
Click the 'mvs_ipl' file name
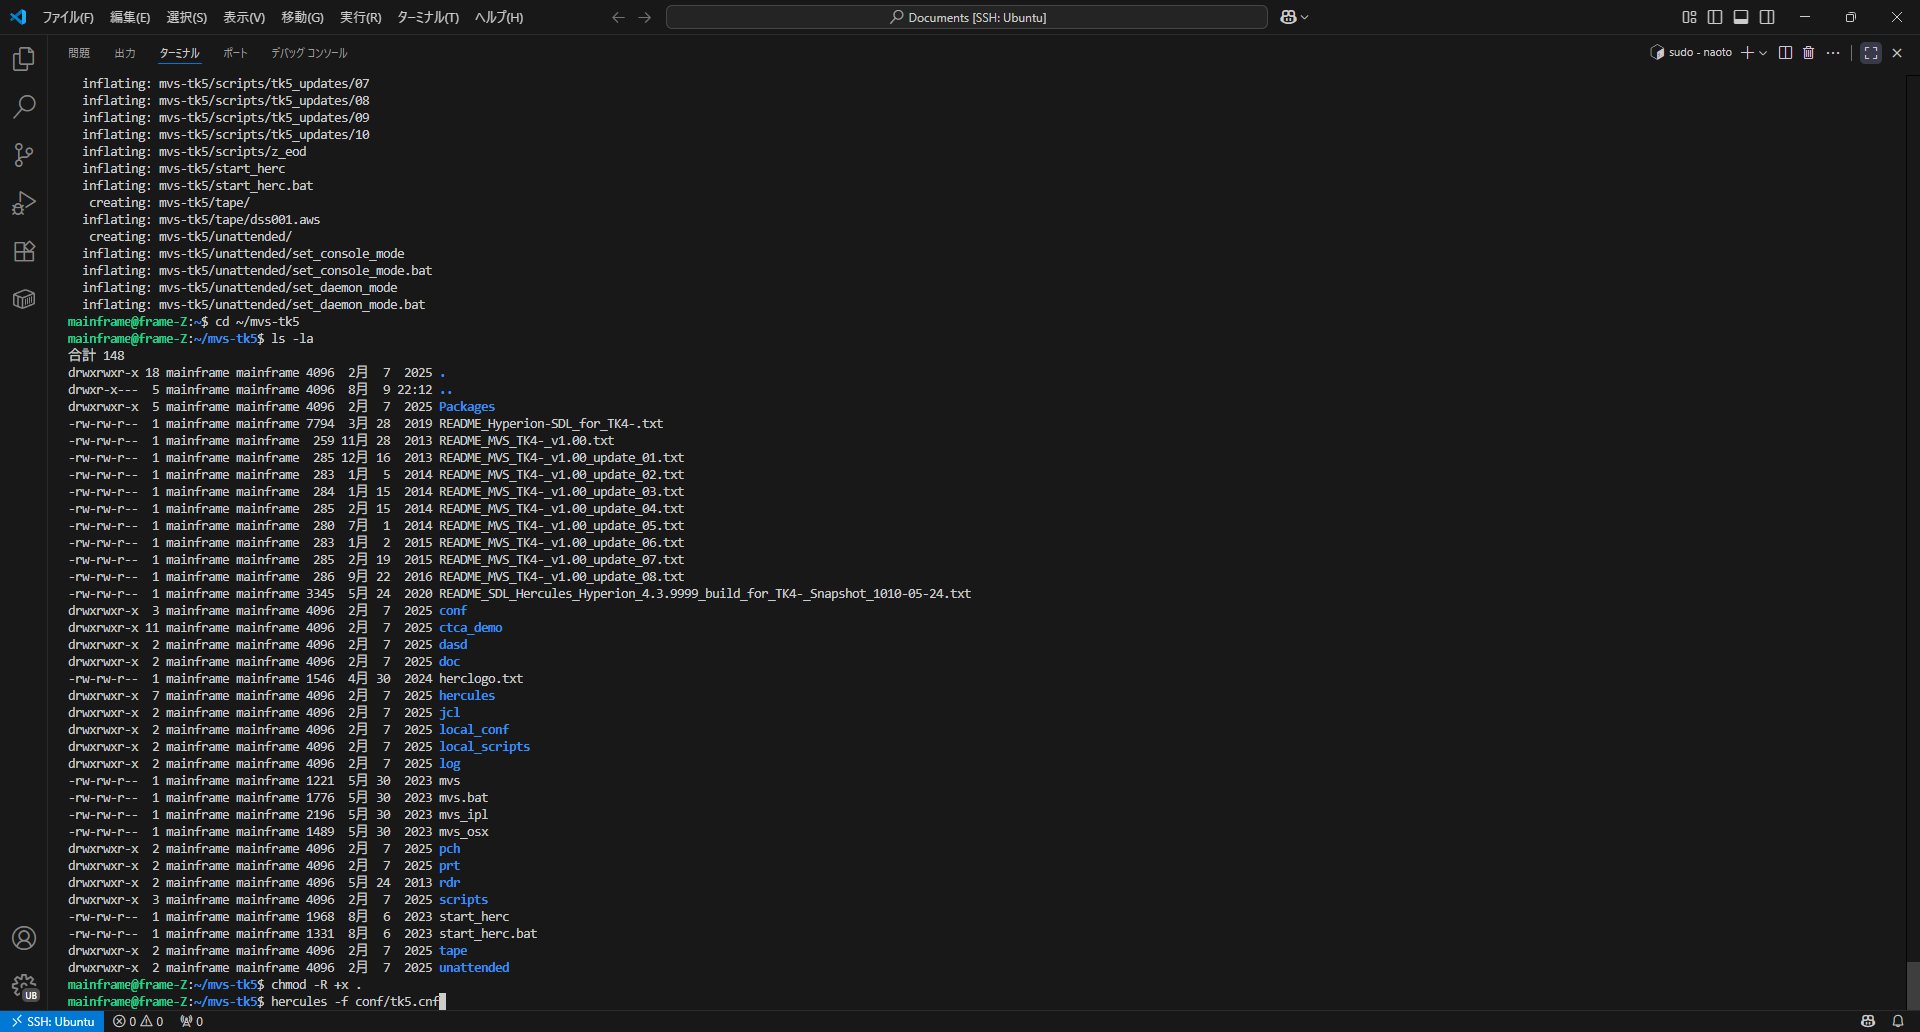pyautogui.click(x=464, y=814)
